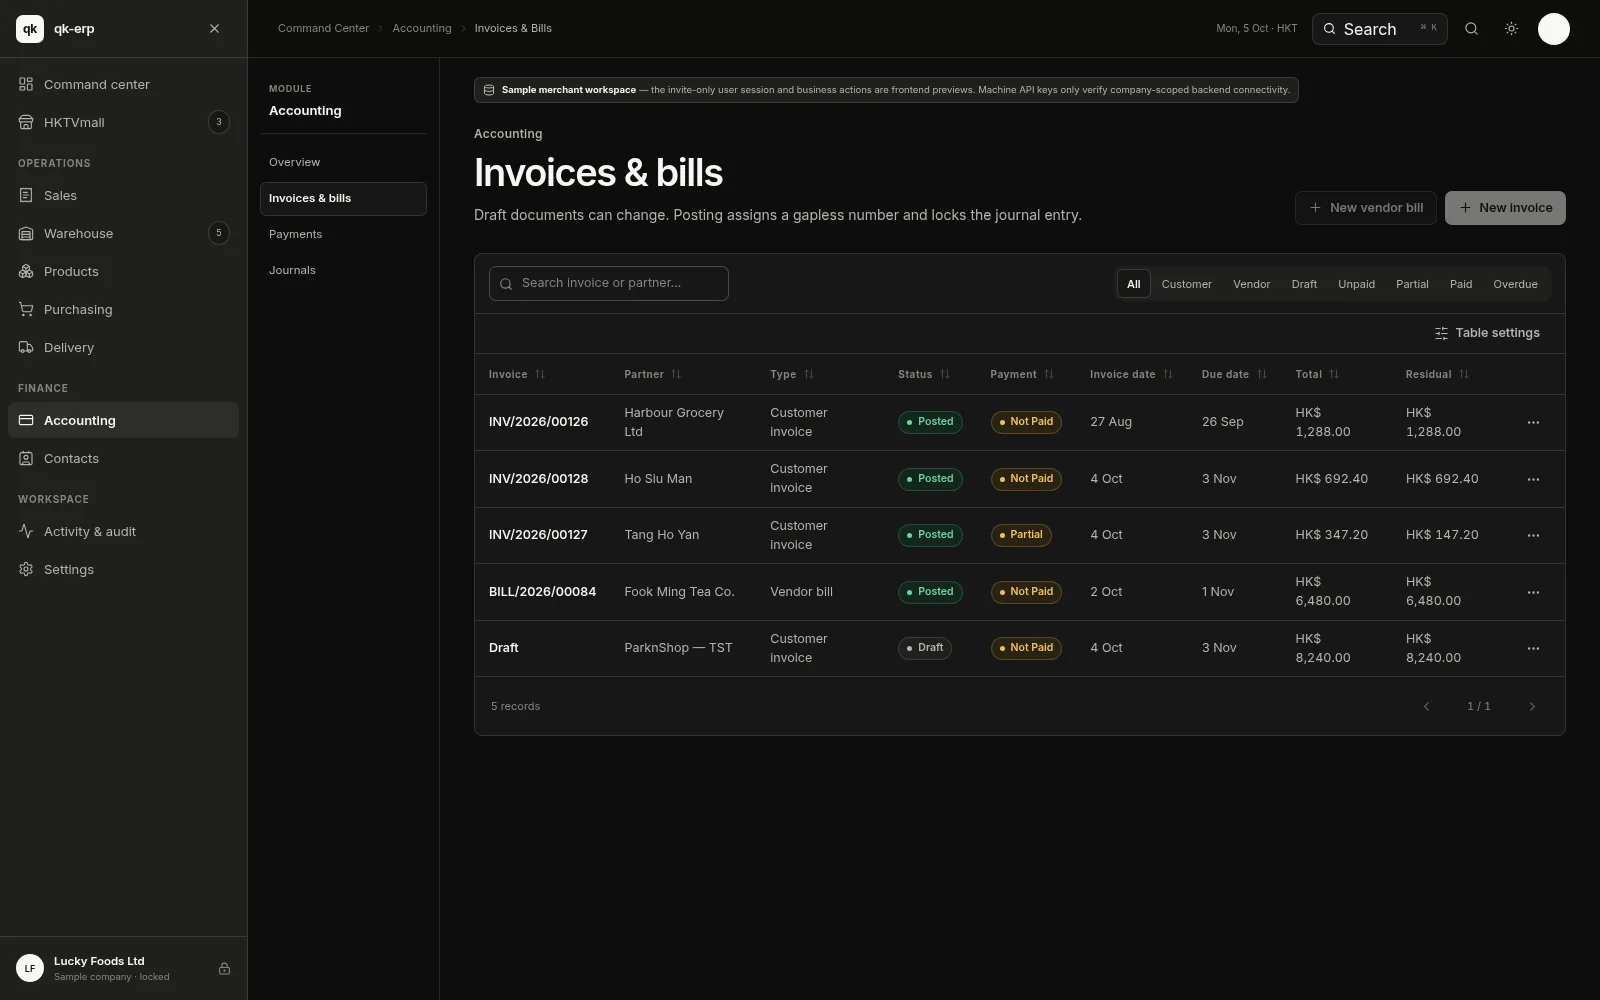Open Settings in the sidebar
The image size is (1600, 1000).
point(123,569)
